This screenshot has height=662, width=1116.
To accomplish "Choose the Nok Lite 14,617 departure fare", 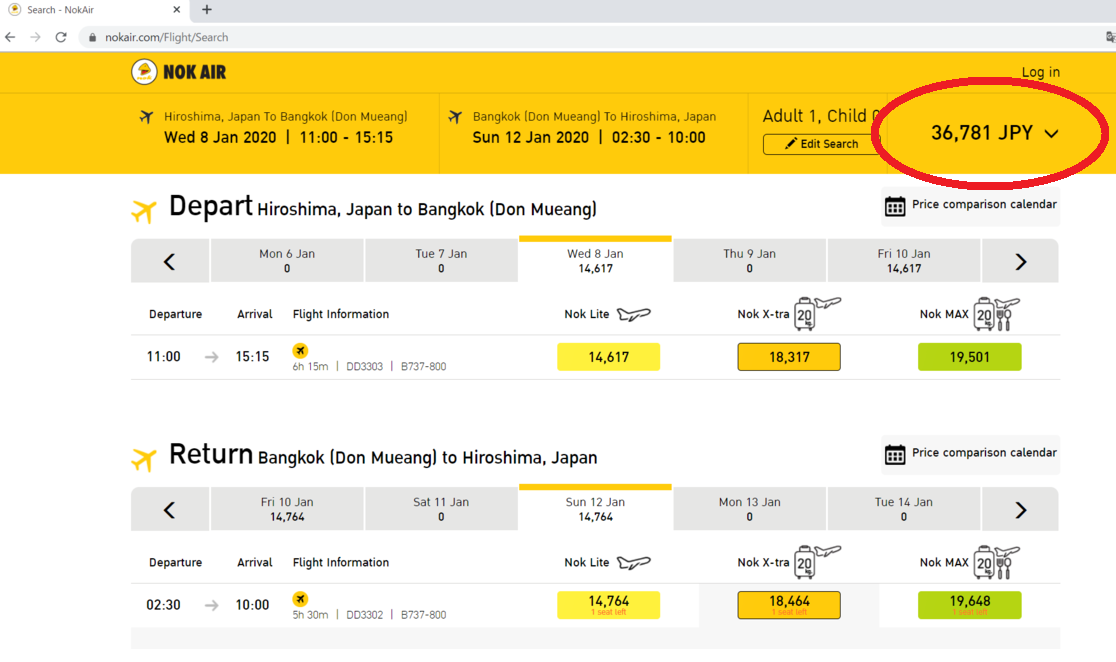I will pos(609,357).
